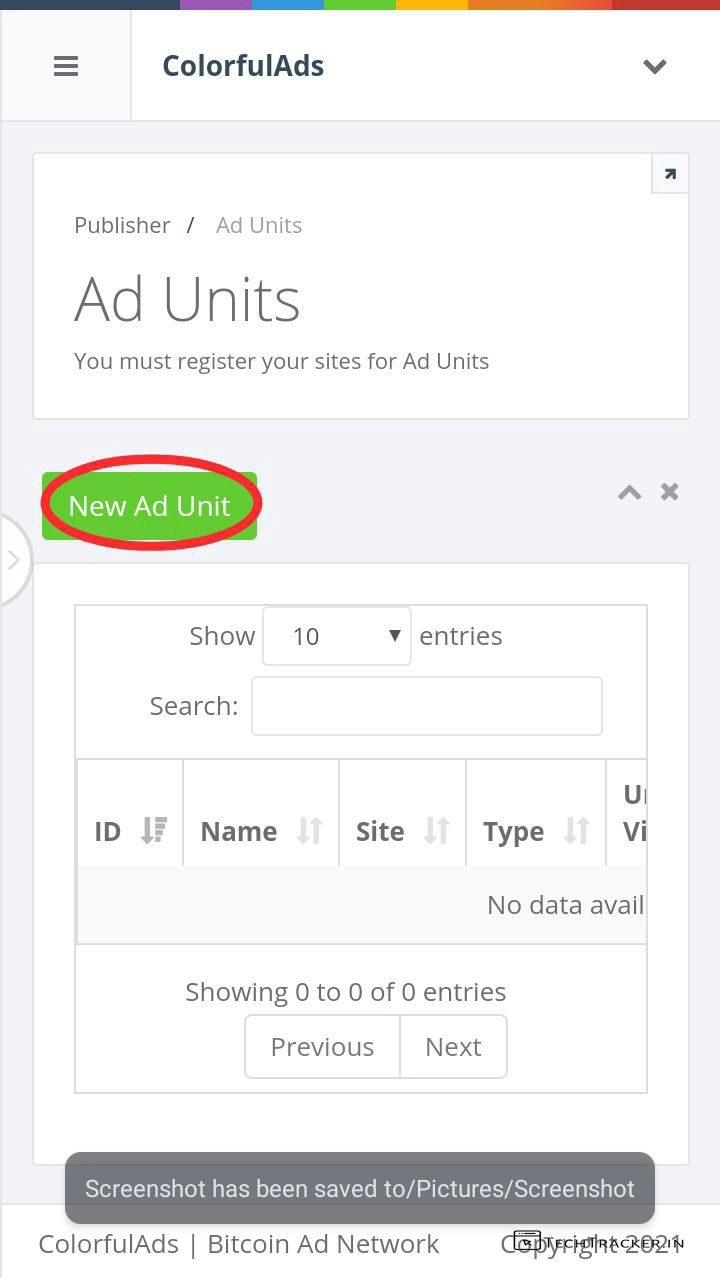Sort by Site using its sort arrows
Image resolution: width=720 pixels, height=1278 pixels.
tap(437, 831)
